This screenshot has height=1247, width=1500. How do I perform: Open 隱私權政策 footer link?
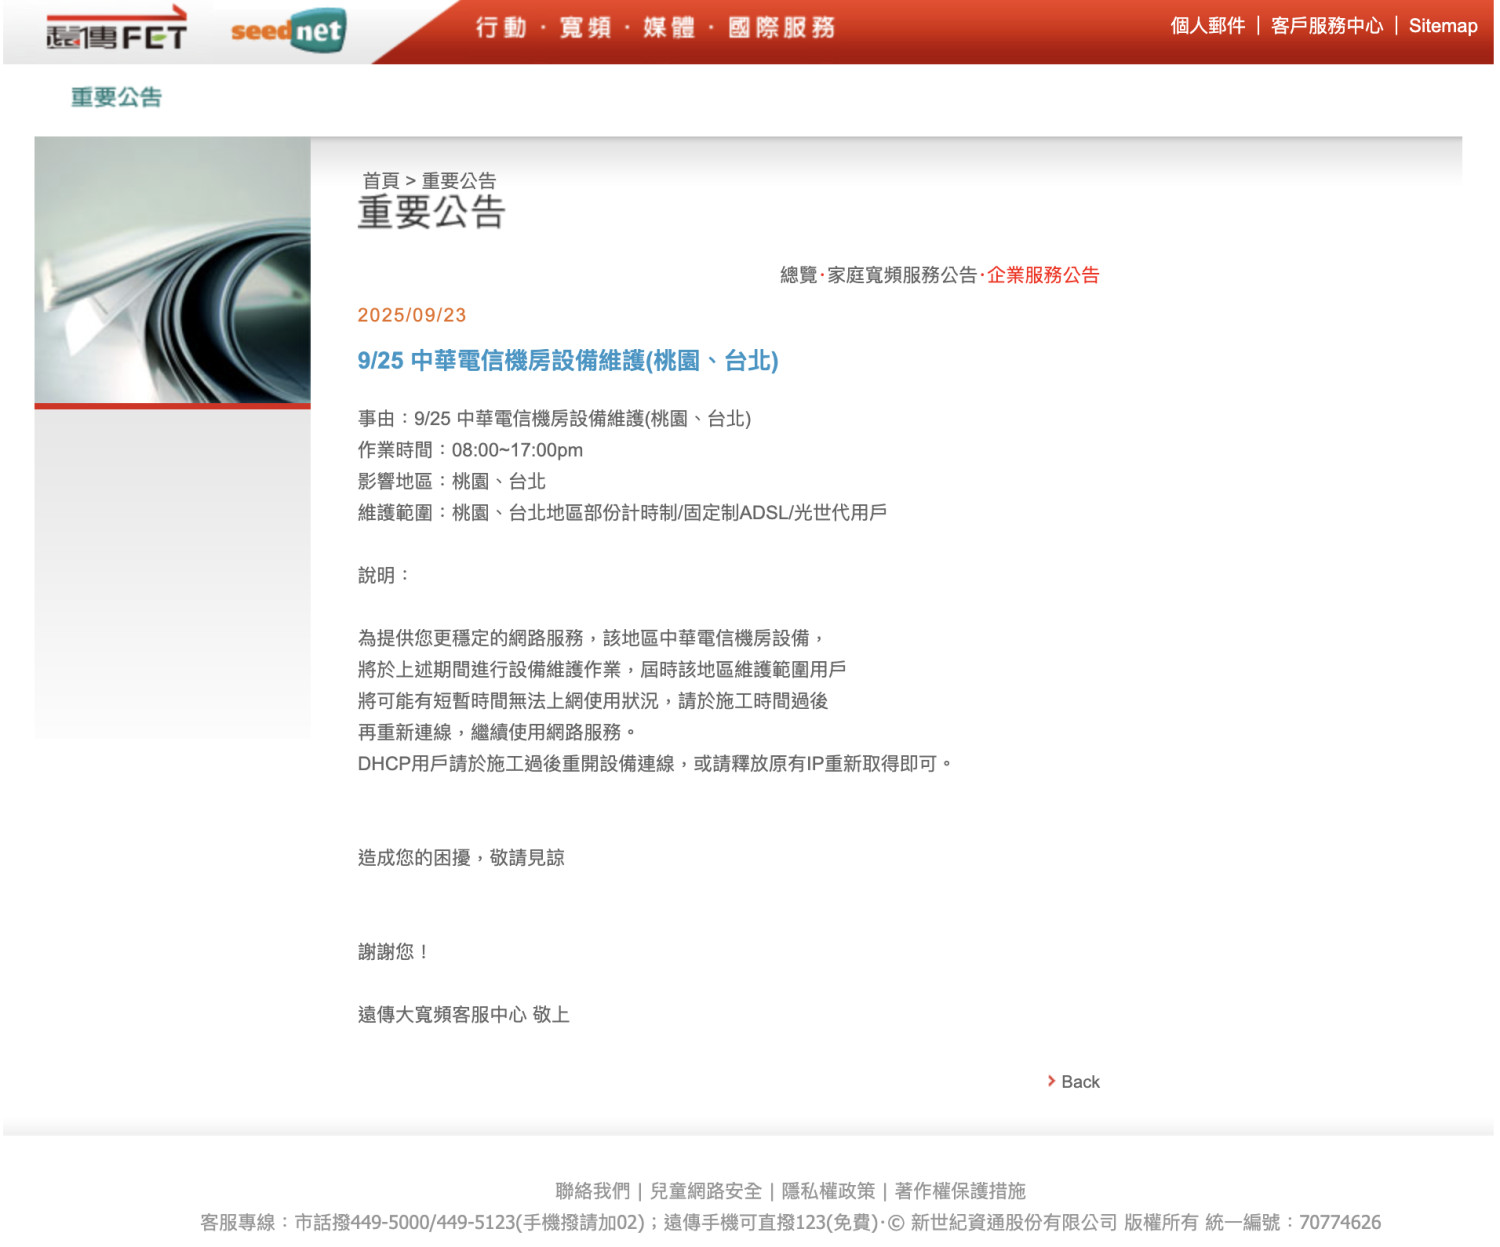point(828,1191)
